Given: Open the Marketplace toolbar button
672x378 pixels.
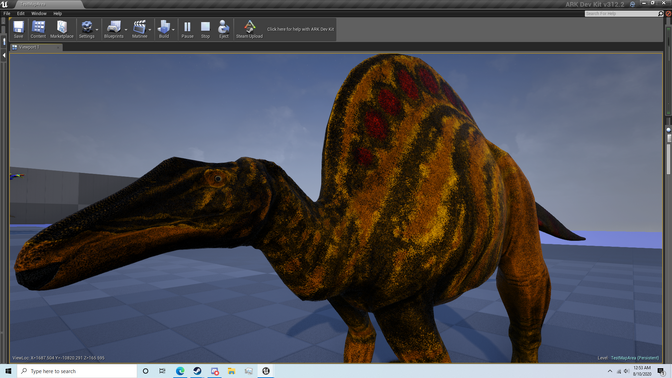Looking at the screenshot, I should click(62, 29).
